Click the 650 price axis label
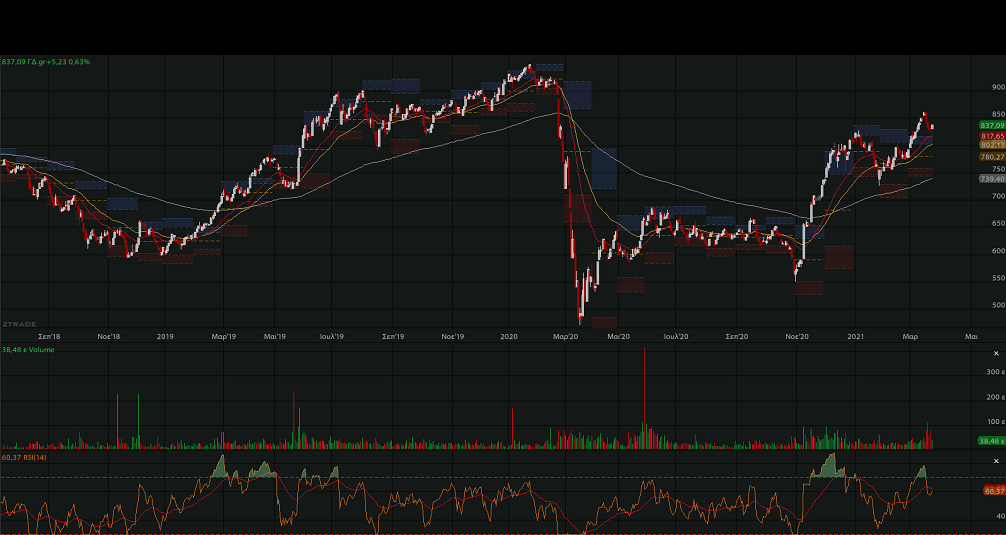Screen dimensions: 1006x535 (x=998, y=224)
